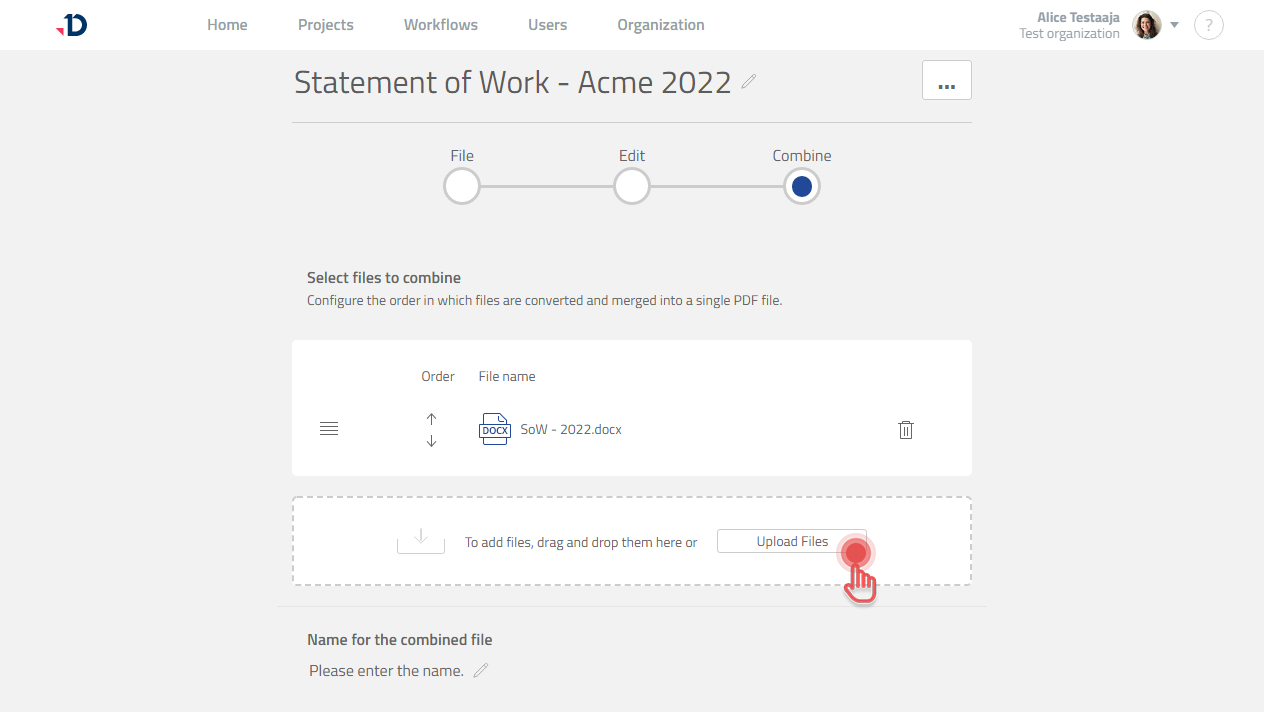This screenshot has width=1264, height=712.
Task: Open the Organization navigation link
Action: click(x=660, y=25)
